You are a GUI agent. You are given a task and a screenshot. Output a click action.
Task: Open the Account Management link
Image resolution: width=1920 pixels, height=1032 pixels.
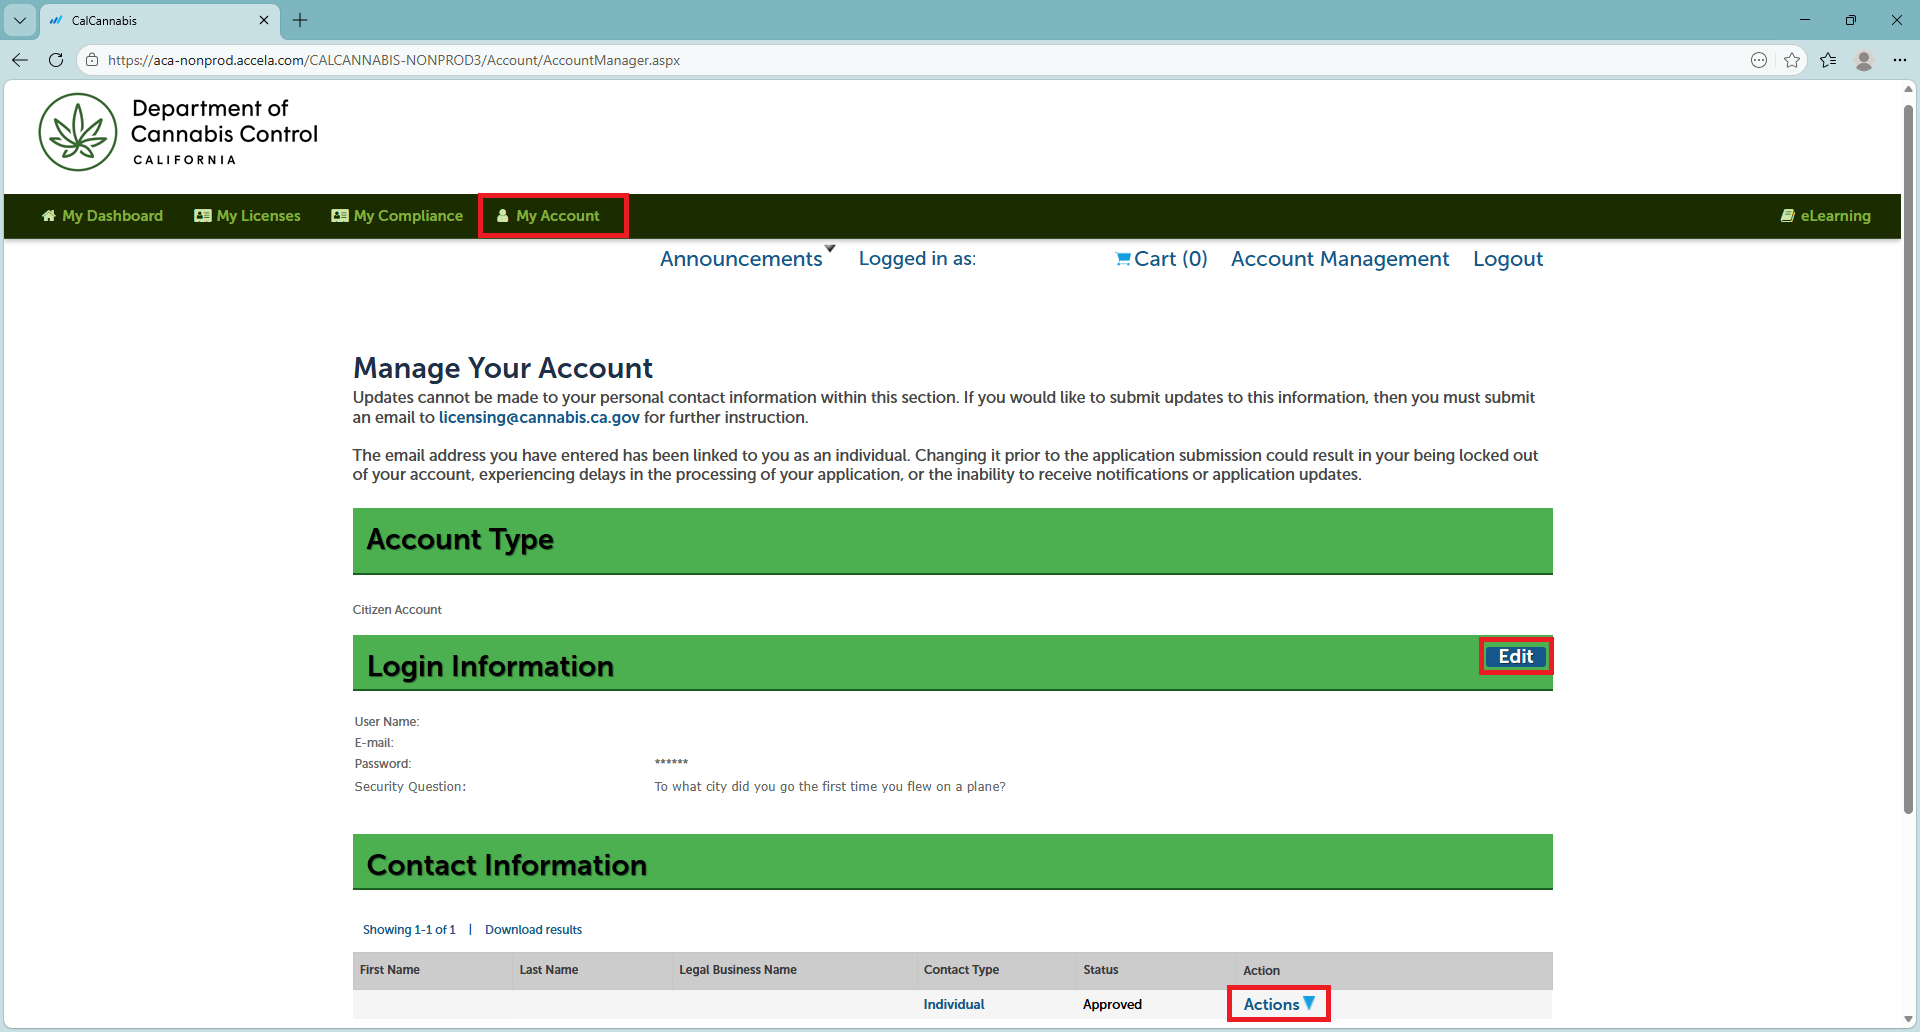click(1340, 259)
